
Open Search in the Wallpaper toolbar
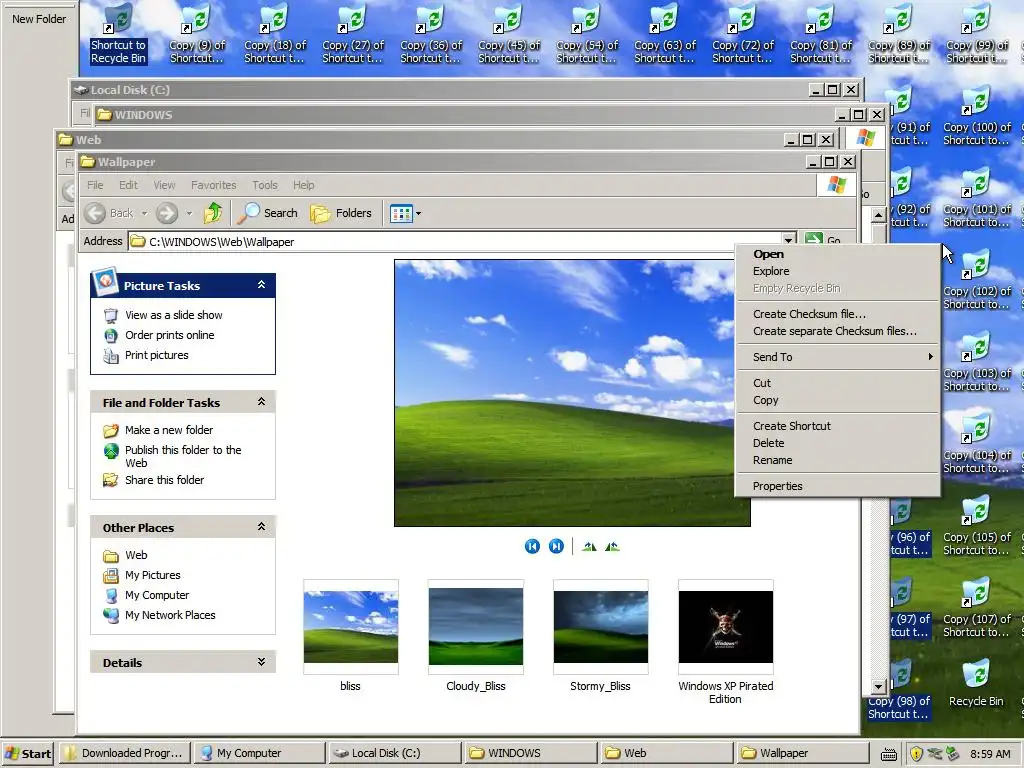268,213
